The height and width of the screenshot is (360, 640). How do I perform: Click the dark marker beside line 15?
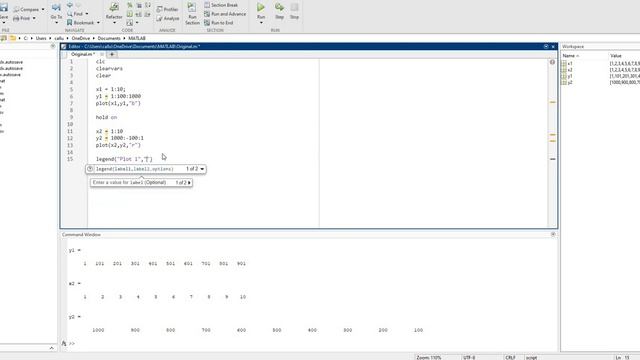pos(553,159)
